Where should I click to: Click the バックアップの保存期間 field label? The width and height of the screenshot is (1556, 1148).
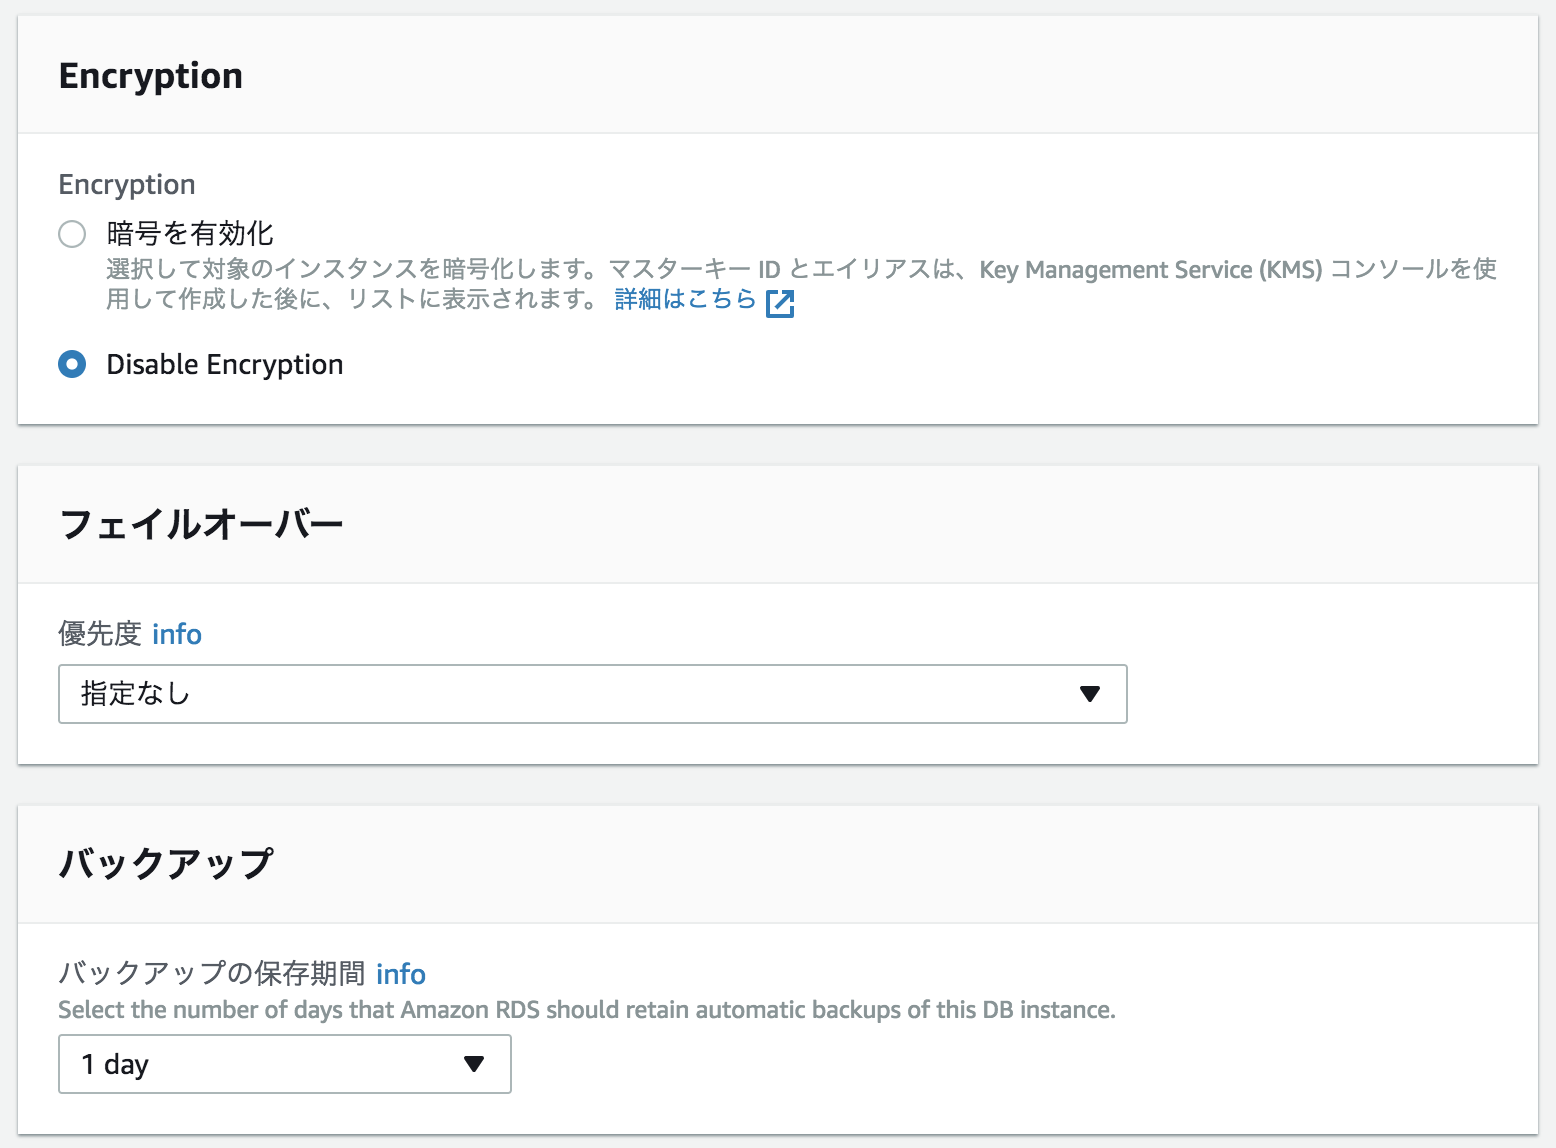click(x=212, y=973)
